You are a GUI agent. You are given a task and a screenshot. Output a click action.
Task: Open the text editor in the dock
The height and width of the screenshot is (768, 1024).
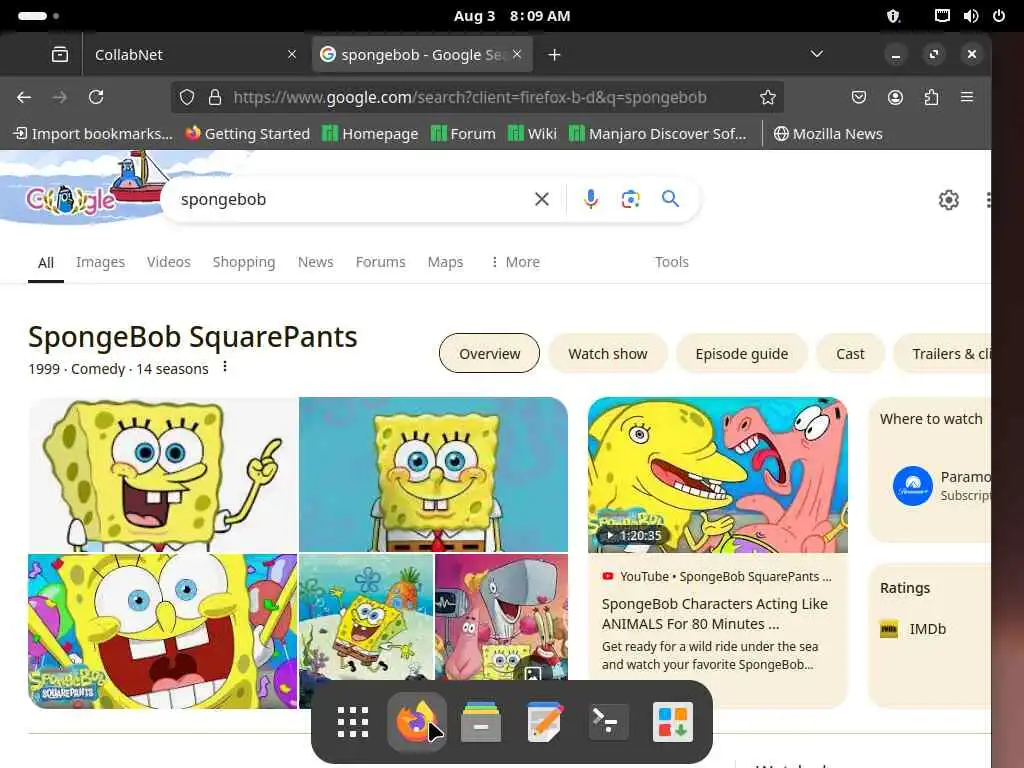(545, 722)
